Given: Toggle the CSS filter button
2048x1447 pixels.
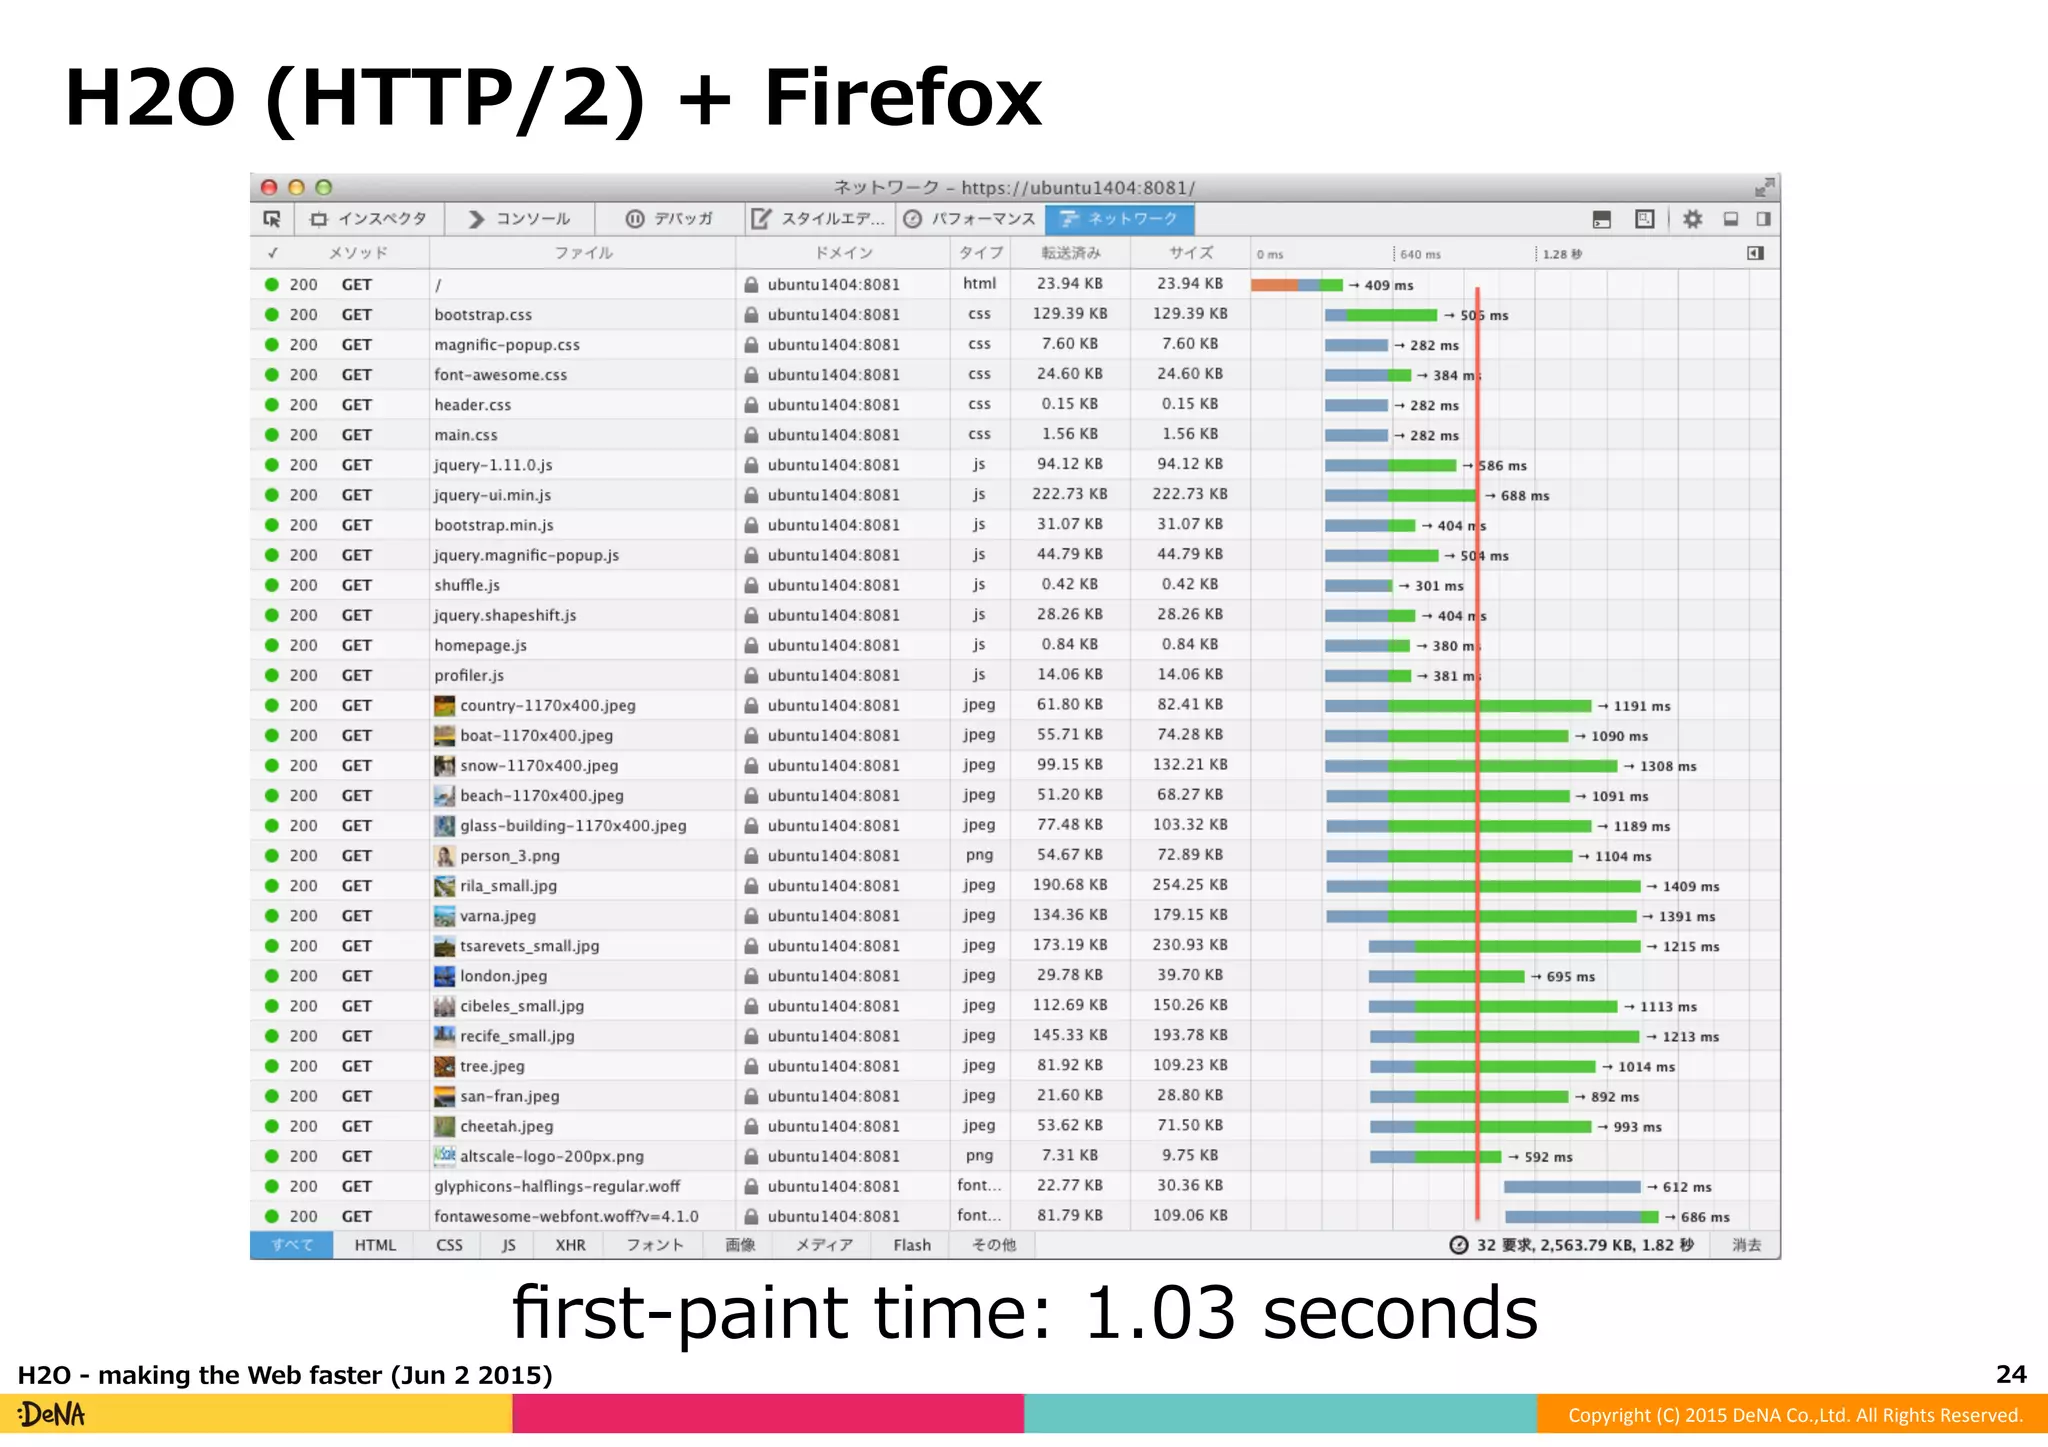Looking at the screenshot, I should [449, 1245].
